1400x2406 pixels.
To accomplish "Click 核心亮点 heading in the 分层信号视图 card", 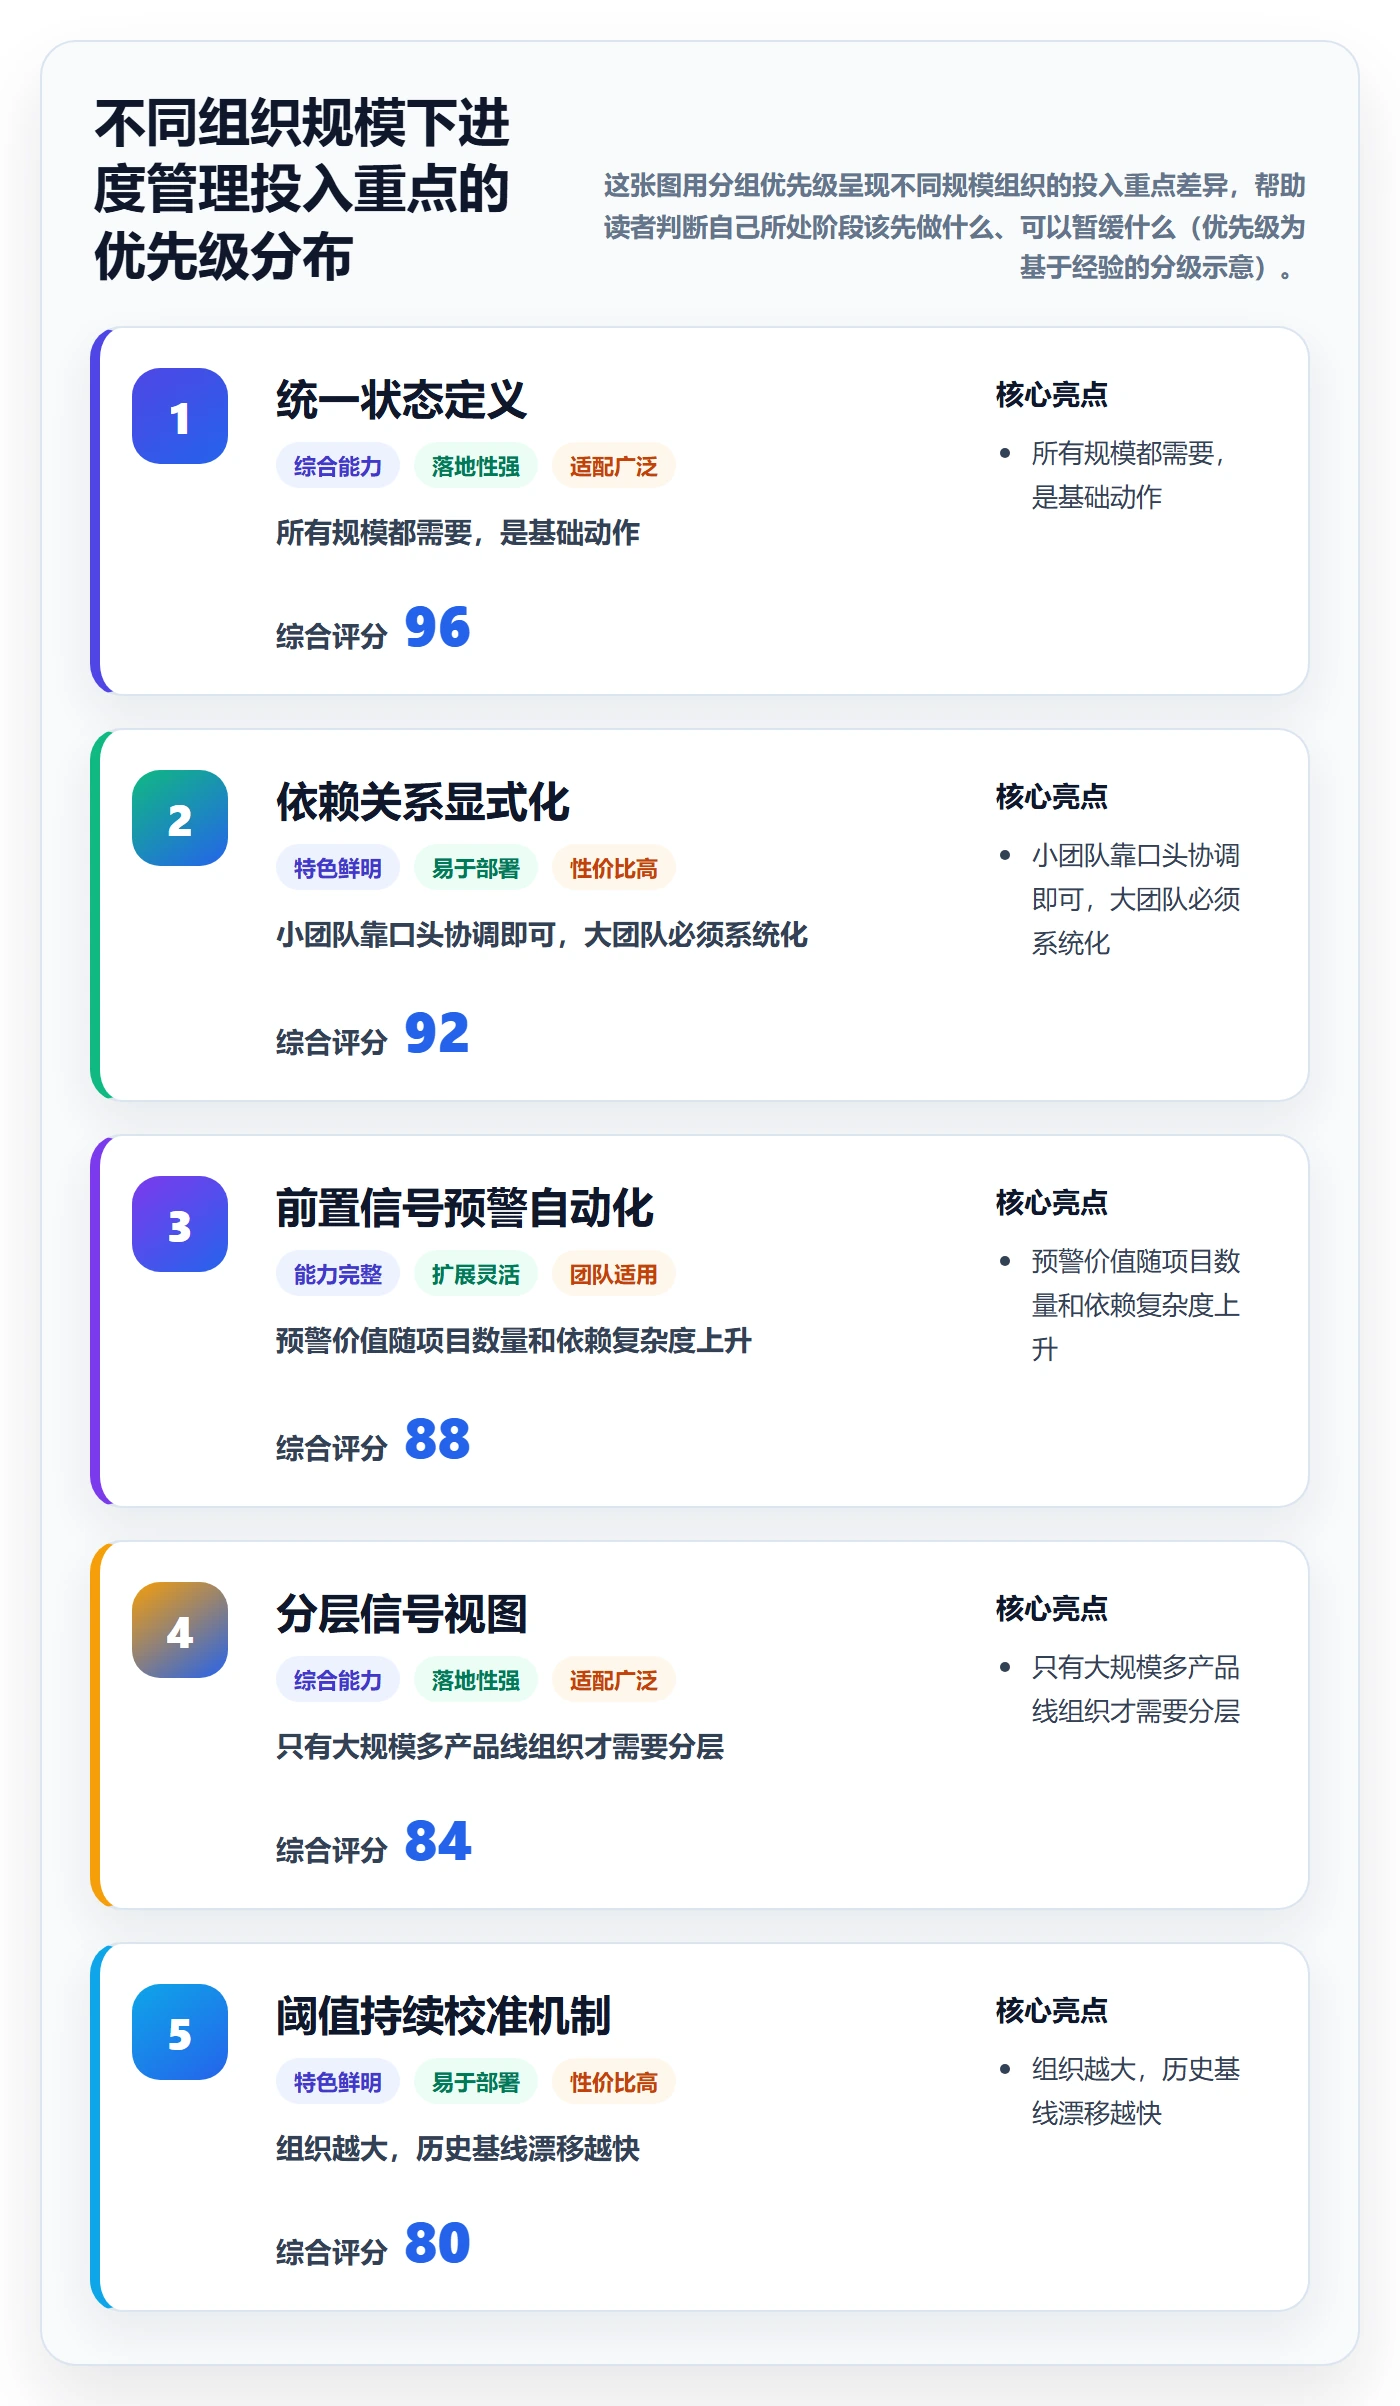I will (x=1052, y=1609).
